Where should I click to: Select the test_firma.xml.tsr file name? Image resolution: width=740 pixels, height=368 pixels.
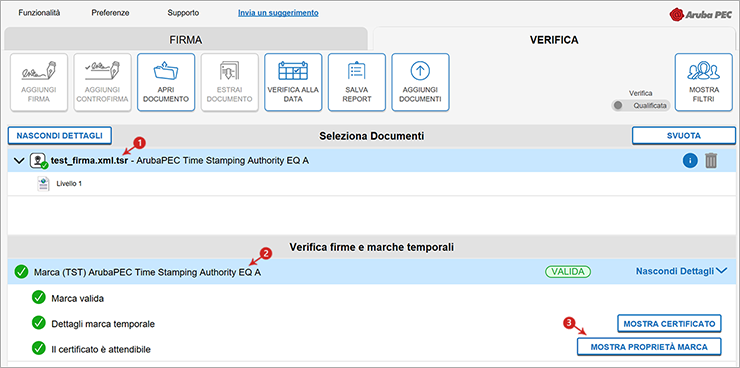click(x=89, y=161)
